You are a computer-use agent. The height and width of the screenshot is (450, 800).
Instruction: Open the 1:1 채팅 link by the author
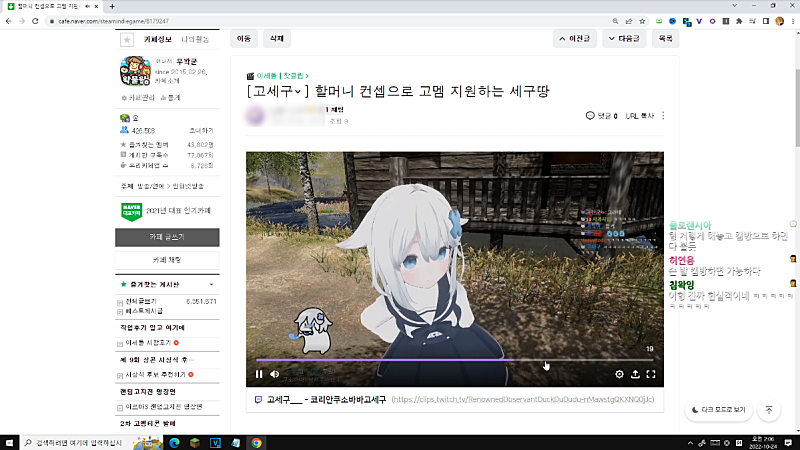(334, 110)
